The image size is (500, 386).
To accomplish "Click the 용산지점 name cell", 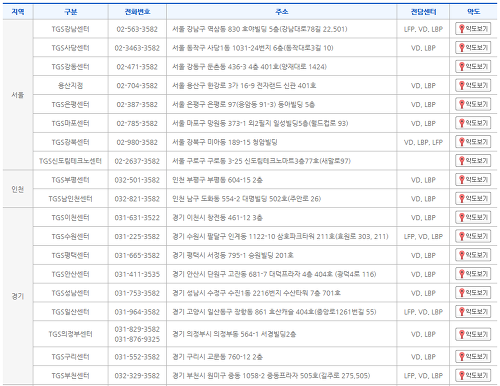I will 71,86.
